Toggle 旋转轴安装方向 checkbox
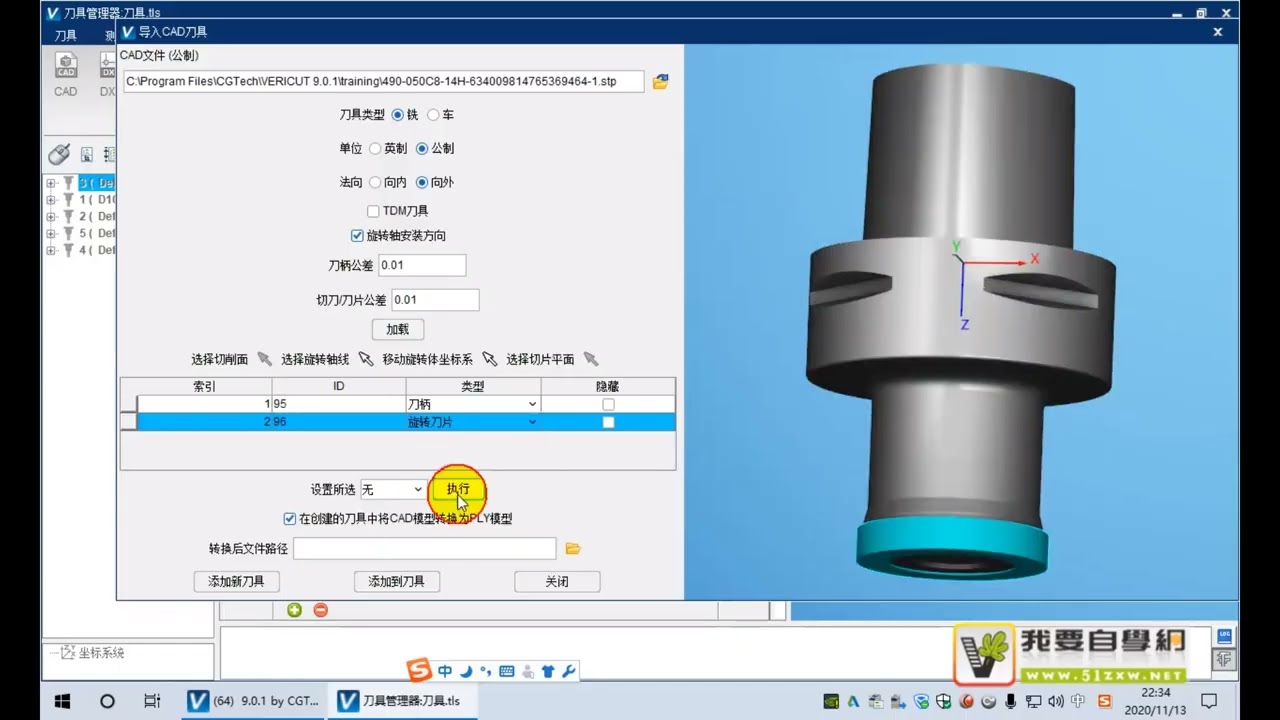 pos(357,236)
